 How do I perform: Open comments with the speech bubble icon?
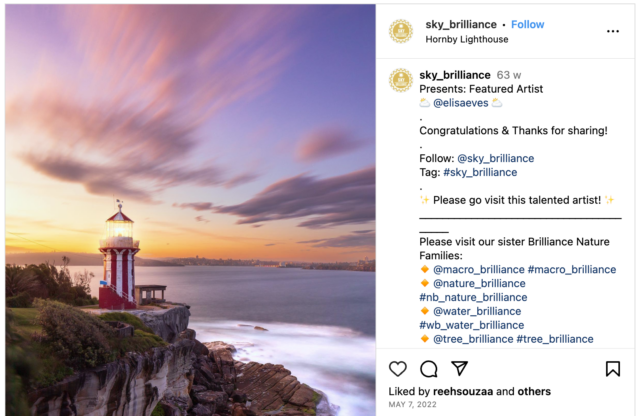click(x=429, y=369)
